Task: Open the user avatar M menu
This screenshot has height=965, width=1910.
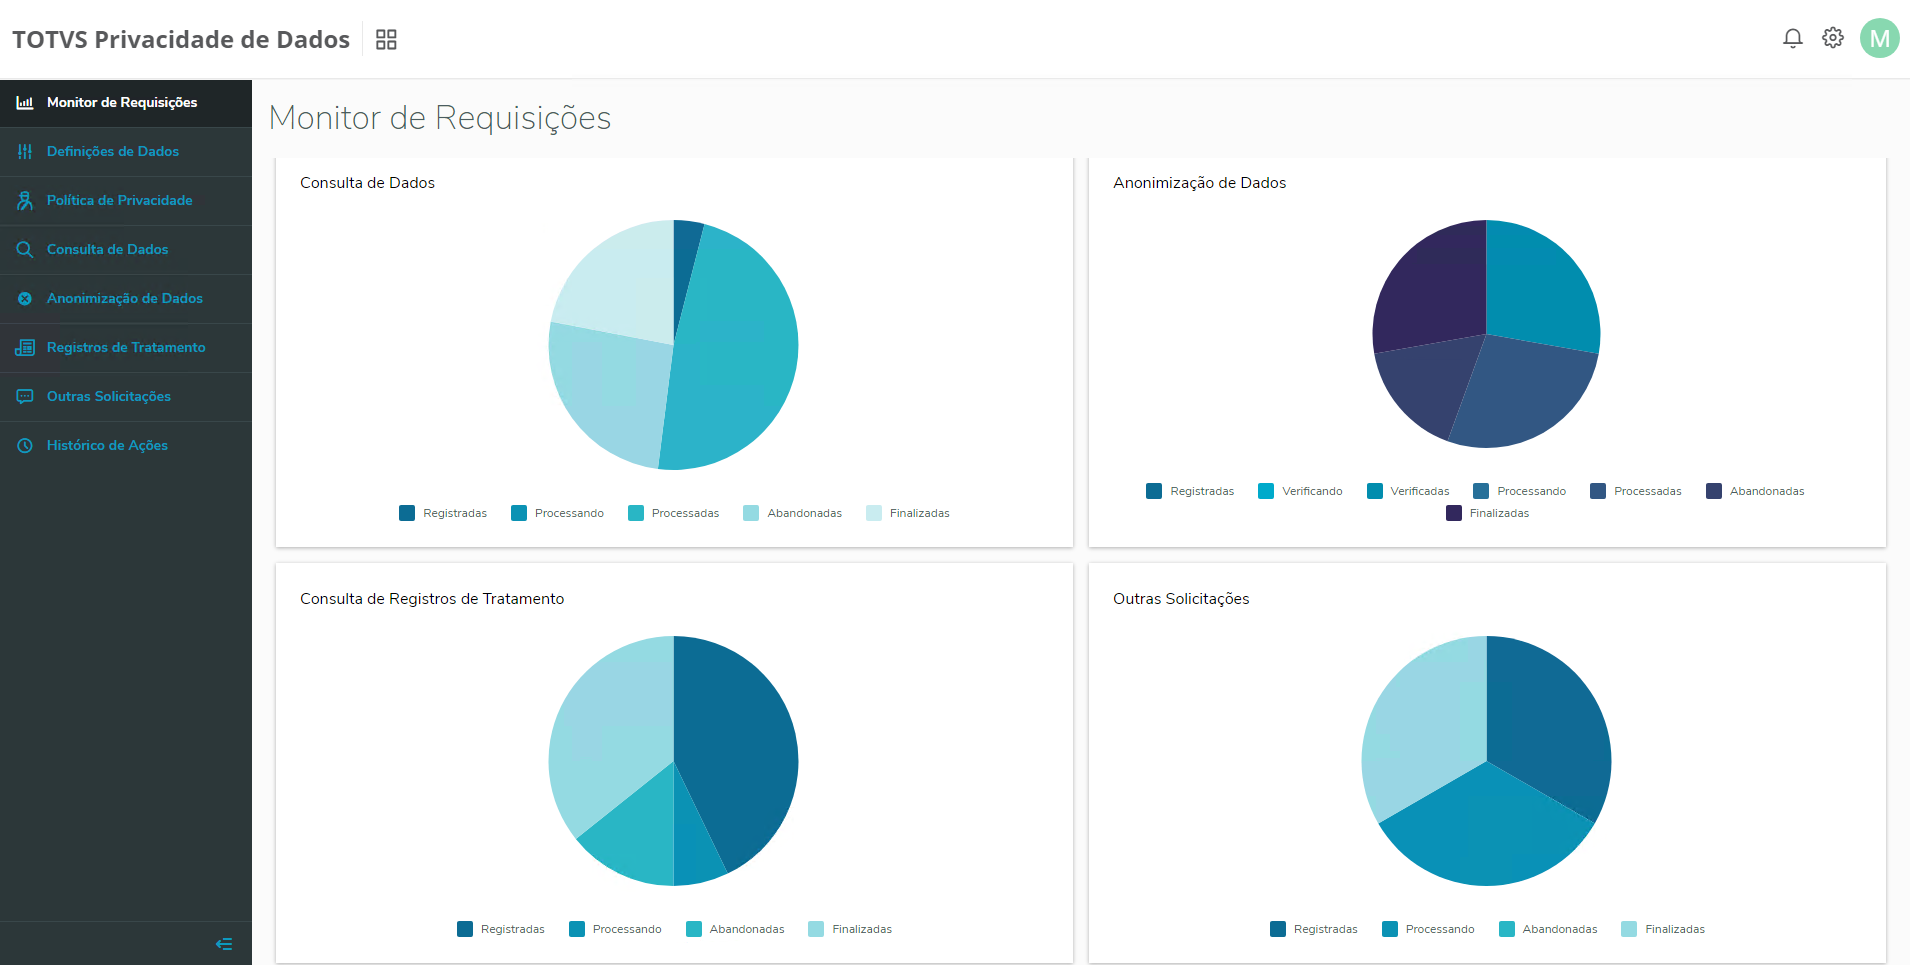Action: (x=1879, y=38)
